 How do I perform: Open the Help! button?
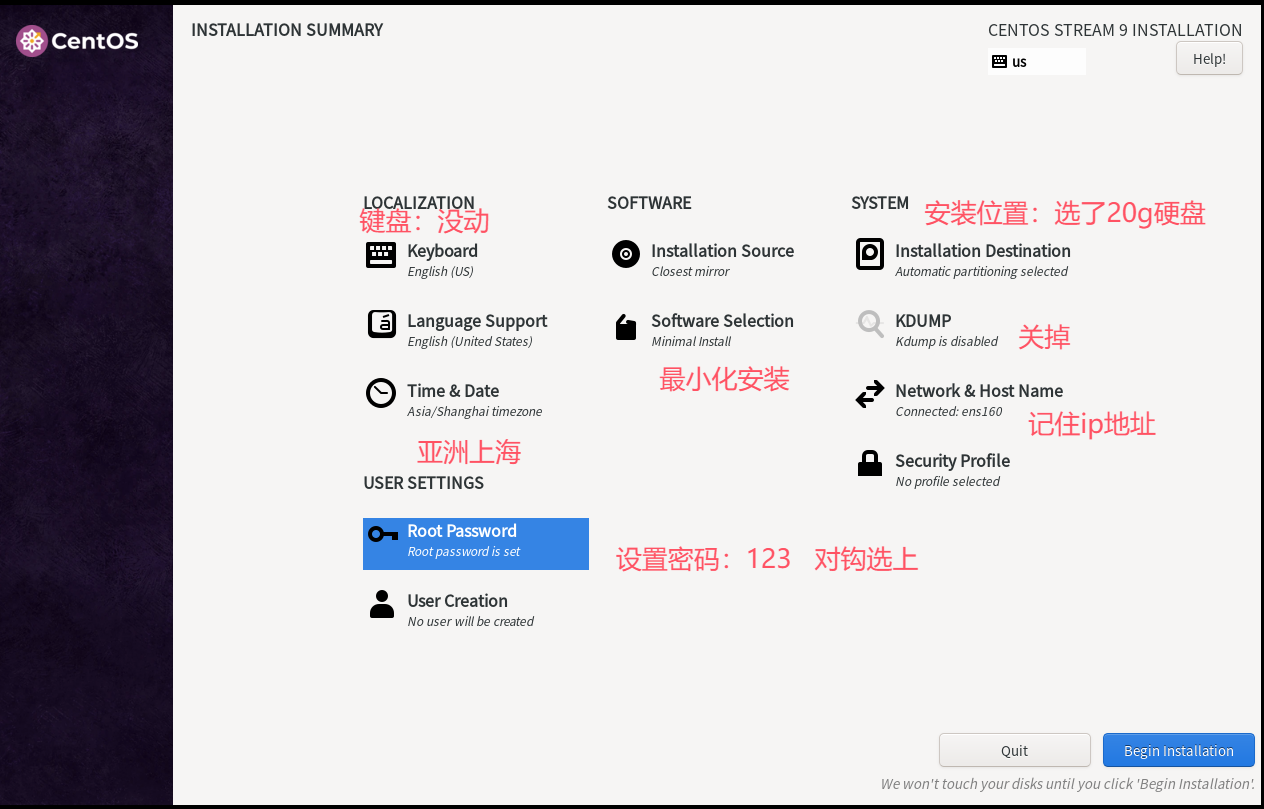1209,58
